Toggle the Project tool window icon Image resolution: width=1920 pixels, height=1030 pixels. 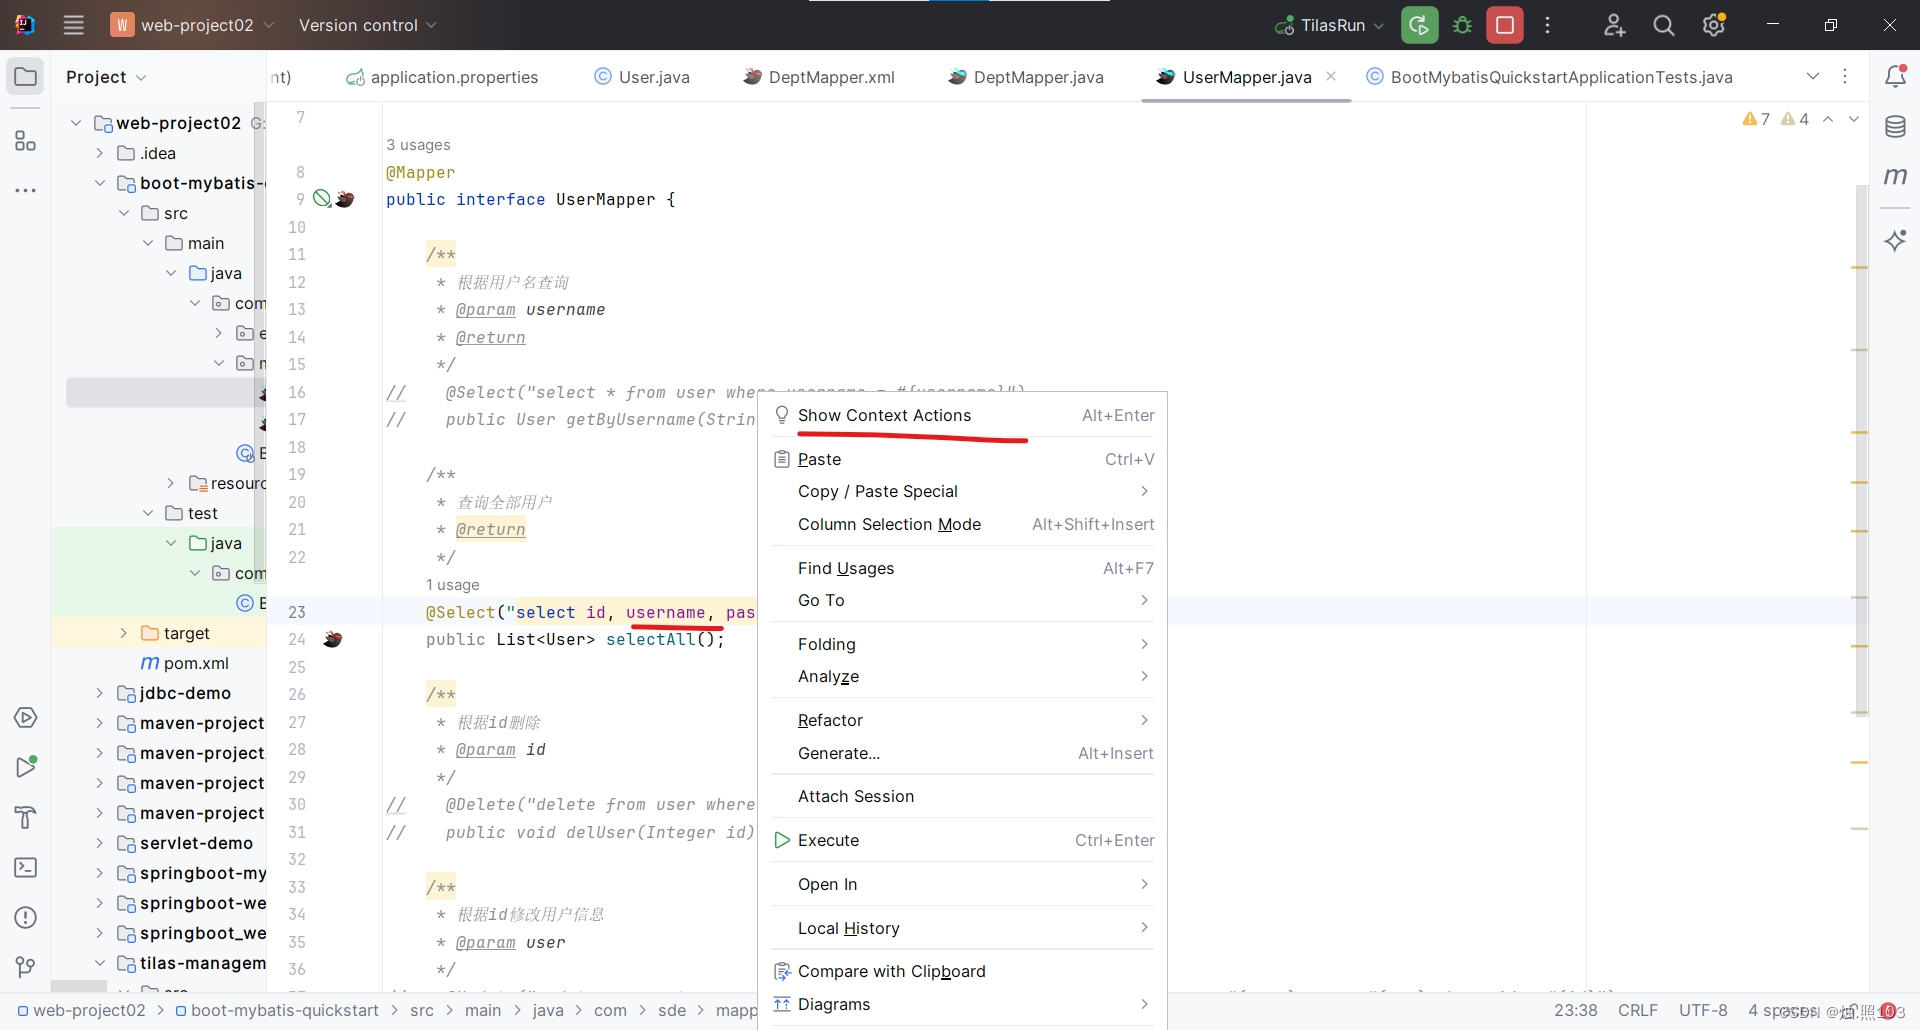pyautogui.click(x=26, y=77)
